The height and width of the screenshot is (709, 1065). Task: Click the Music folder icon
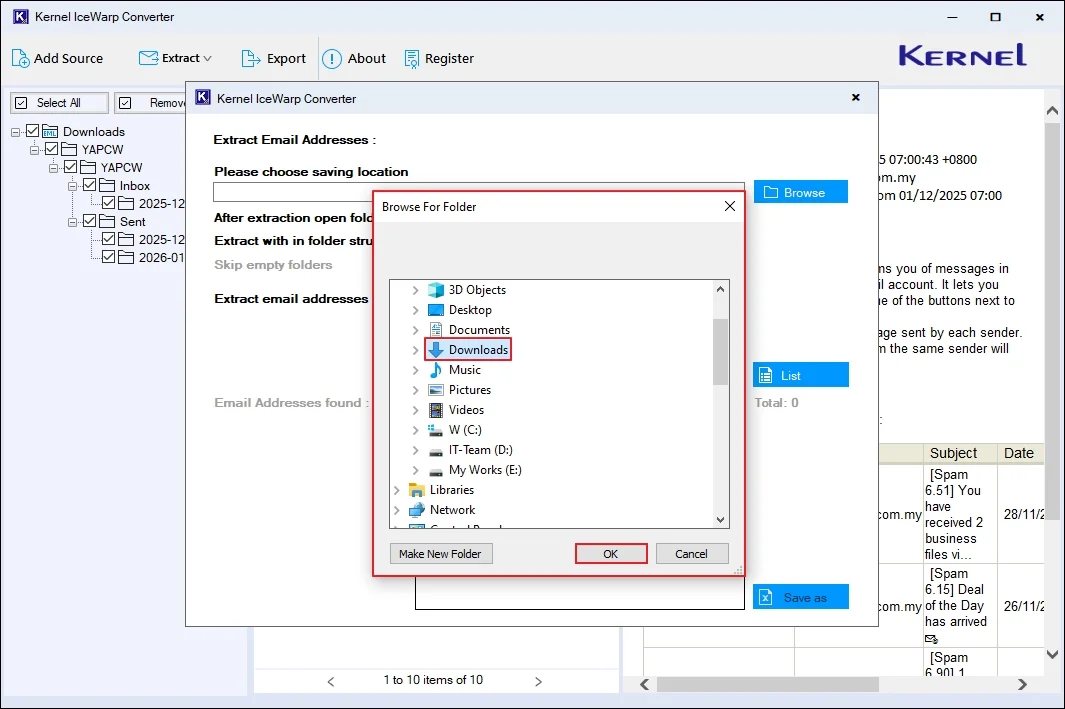[436, 370]
